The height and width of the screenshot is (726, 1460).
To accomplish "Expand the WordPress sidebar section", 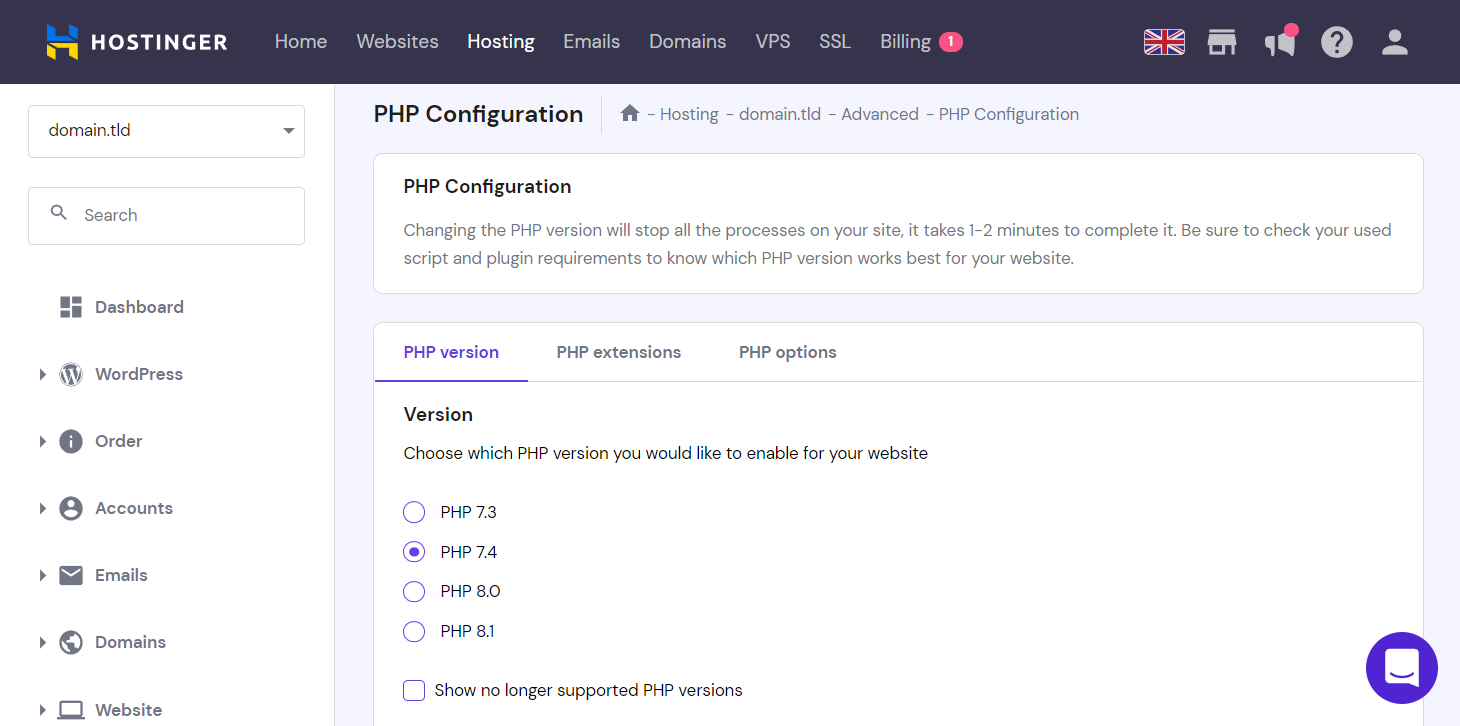I will 43,374.
